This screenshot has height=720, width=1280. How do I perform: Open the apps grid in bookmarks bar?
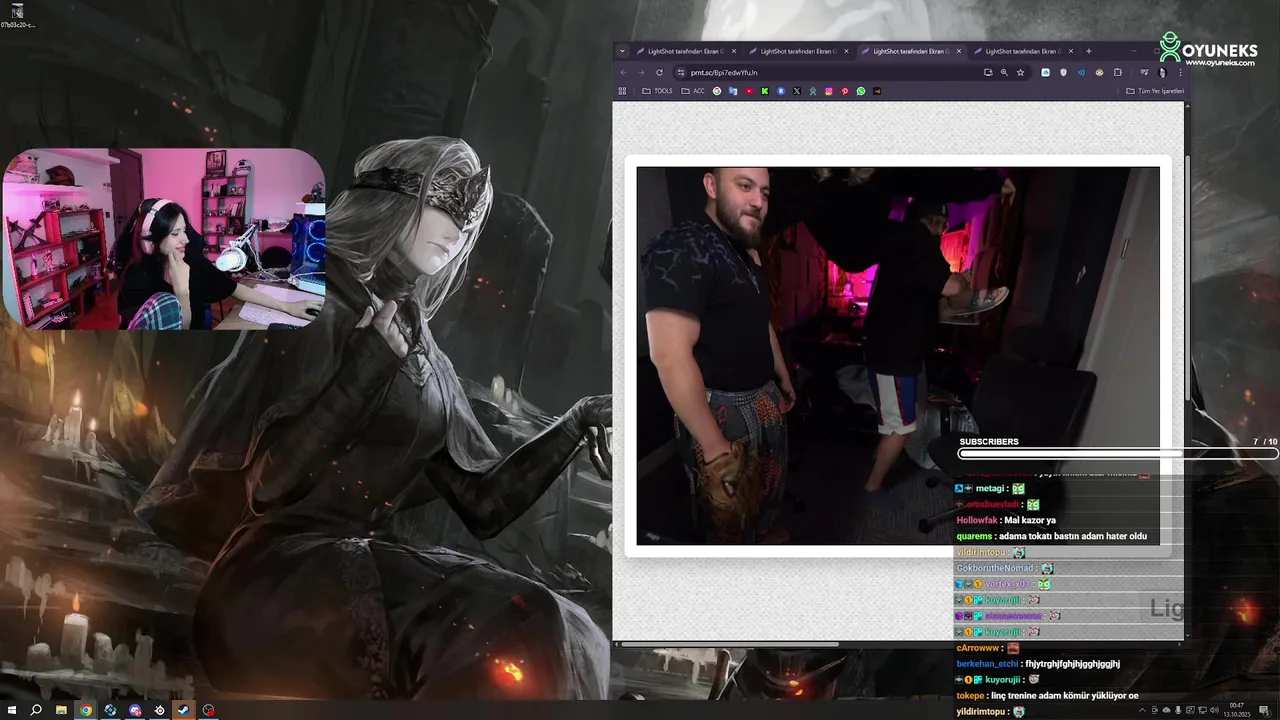(x=622, y=91)
